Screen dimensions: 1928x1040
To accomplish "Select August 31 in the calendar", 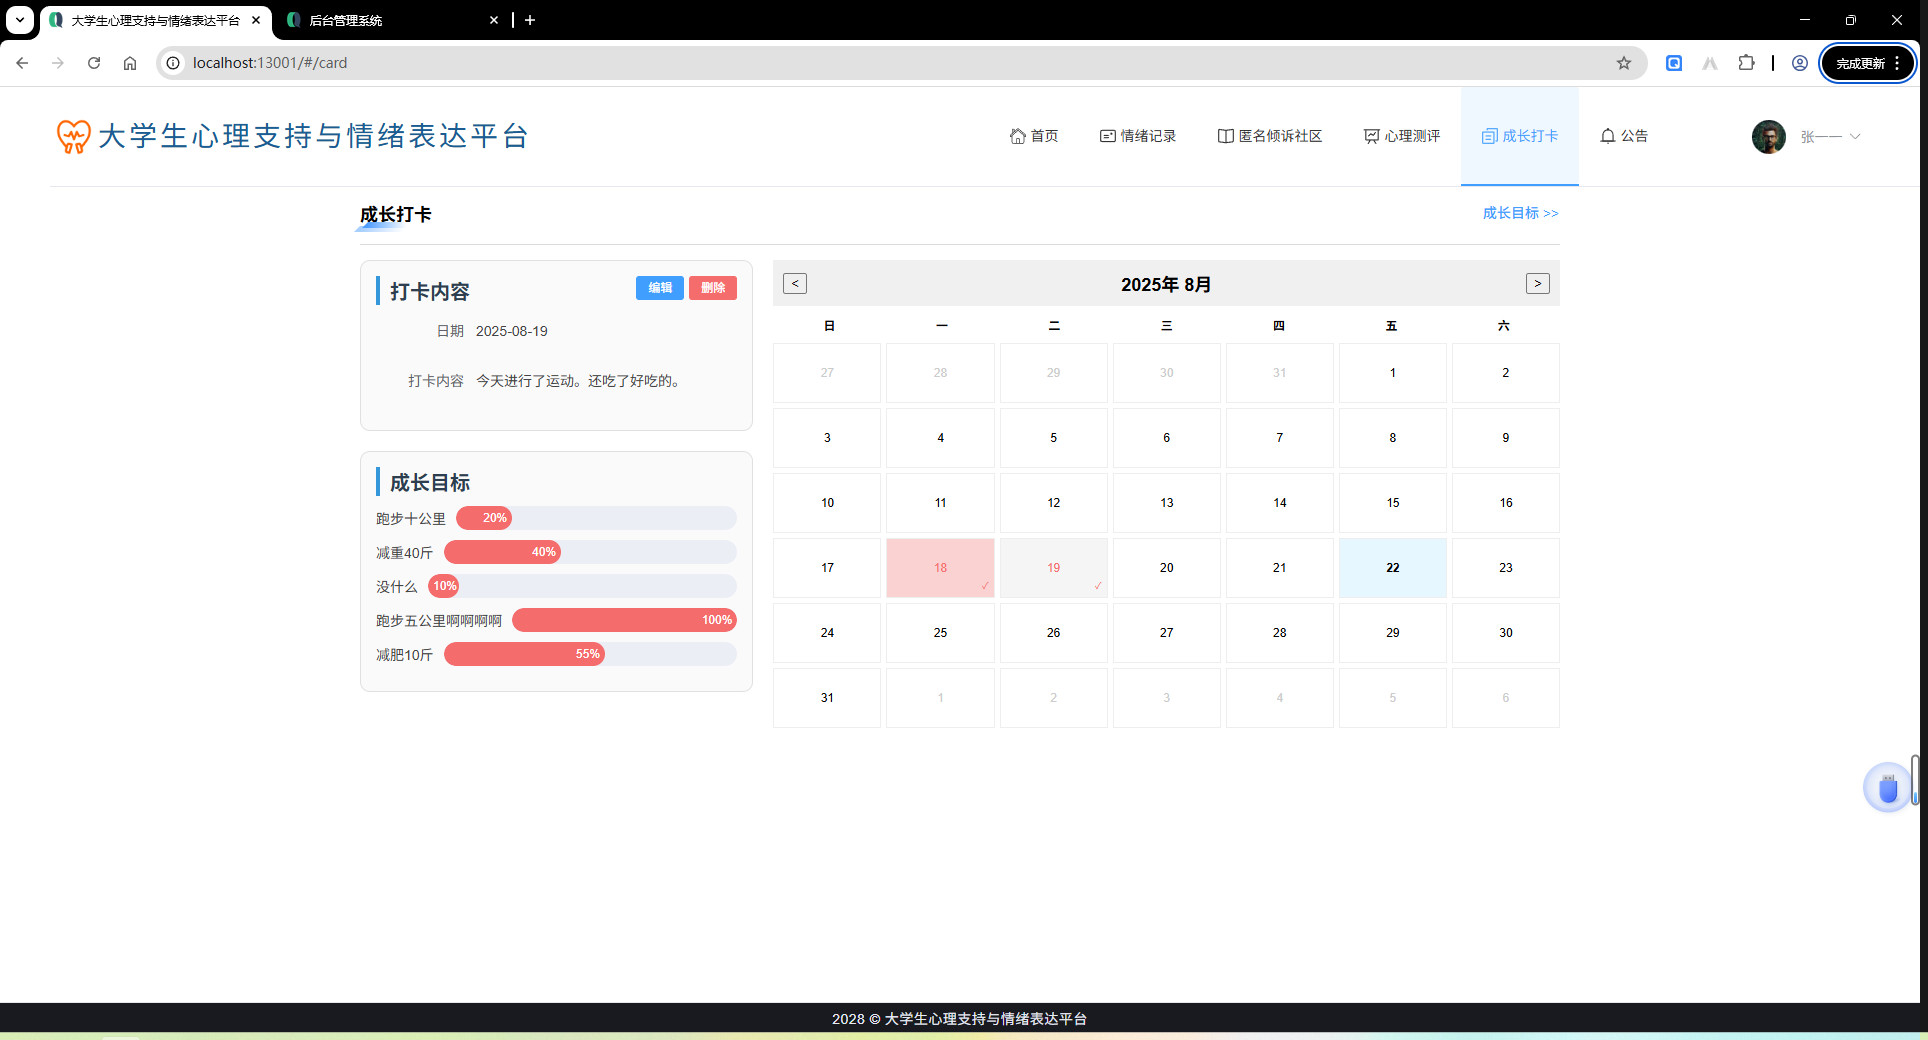I will [827, 698].
